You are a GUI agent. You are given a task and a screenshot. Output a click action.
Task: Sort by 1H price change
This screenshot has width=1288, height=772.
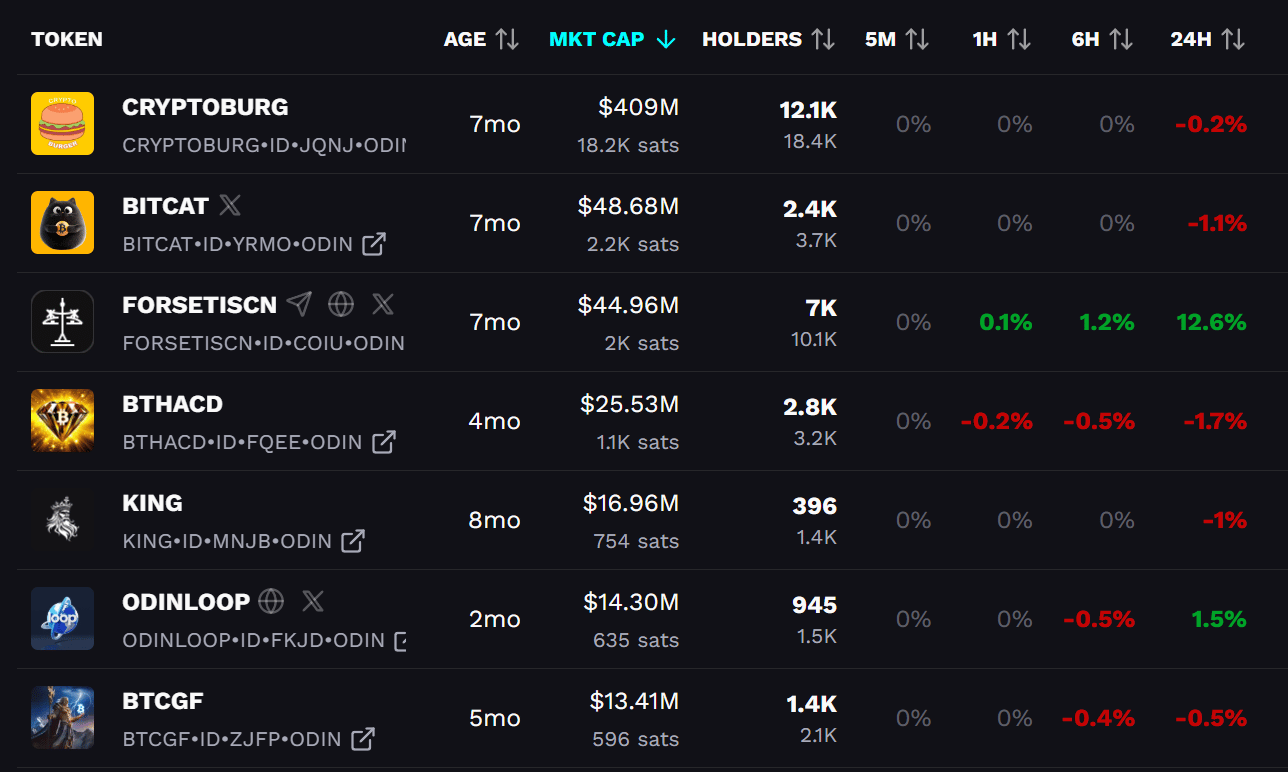pyautogui.click(x=1001, y=39)
